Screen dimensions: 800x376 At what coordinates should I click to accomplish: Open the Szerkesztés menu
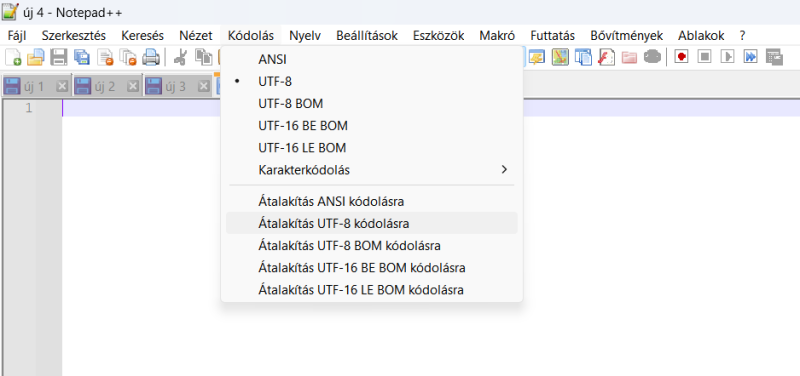pyautogui.click(x=74, y=36)
